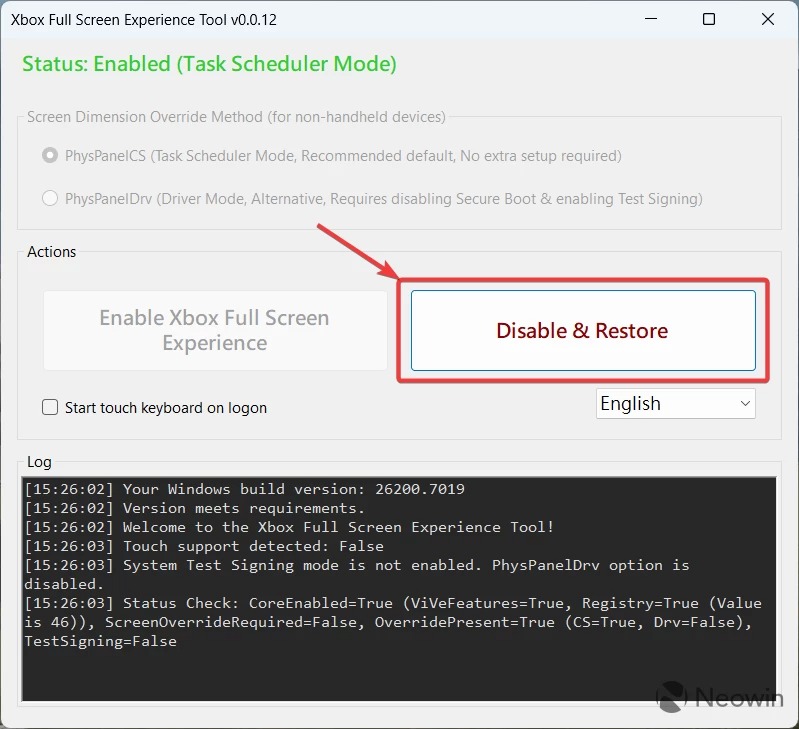Toggle the Start touch keyboard on logon checkbox
This screenshot has width=799, height=729.
tap(50, 407)
